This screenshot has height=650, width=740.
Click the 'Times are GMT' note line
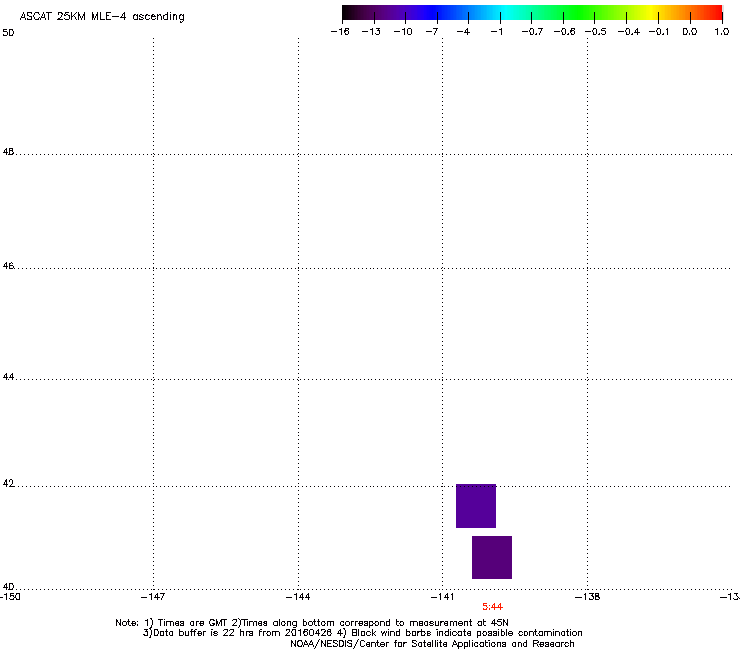click(312, 623)
